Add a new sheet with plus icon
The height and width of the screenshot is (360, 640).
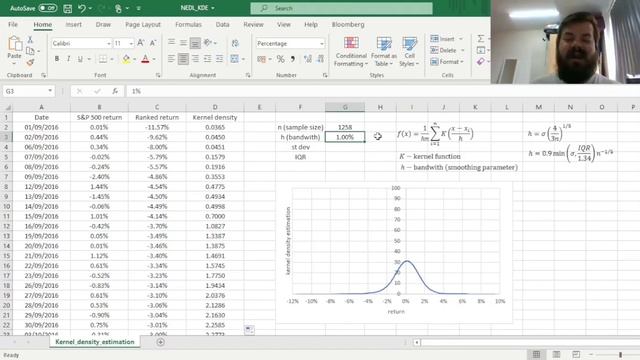pos(160,342)
